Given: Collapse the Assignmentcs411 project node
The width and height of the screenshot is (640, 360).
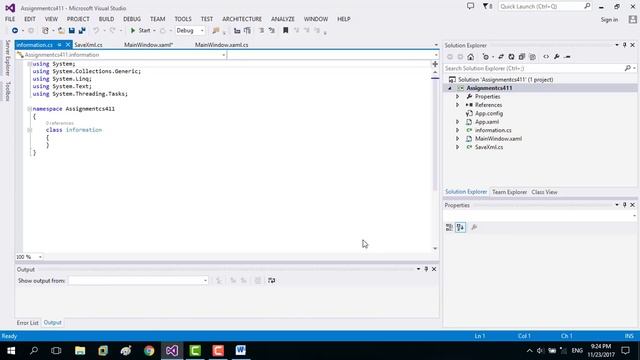Looking at the screenshot, I should click(450, 88).
